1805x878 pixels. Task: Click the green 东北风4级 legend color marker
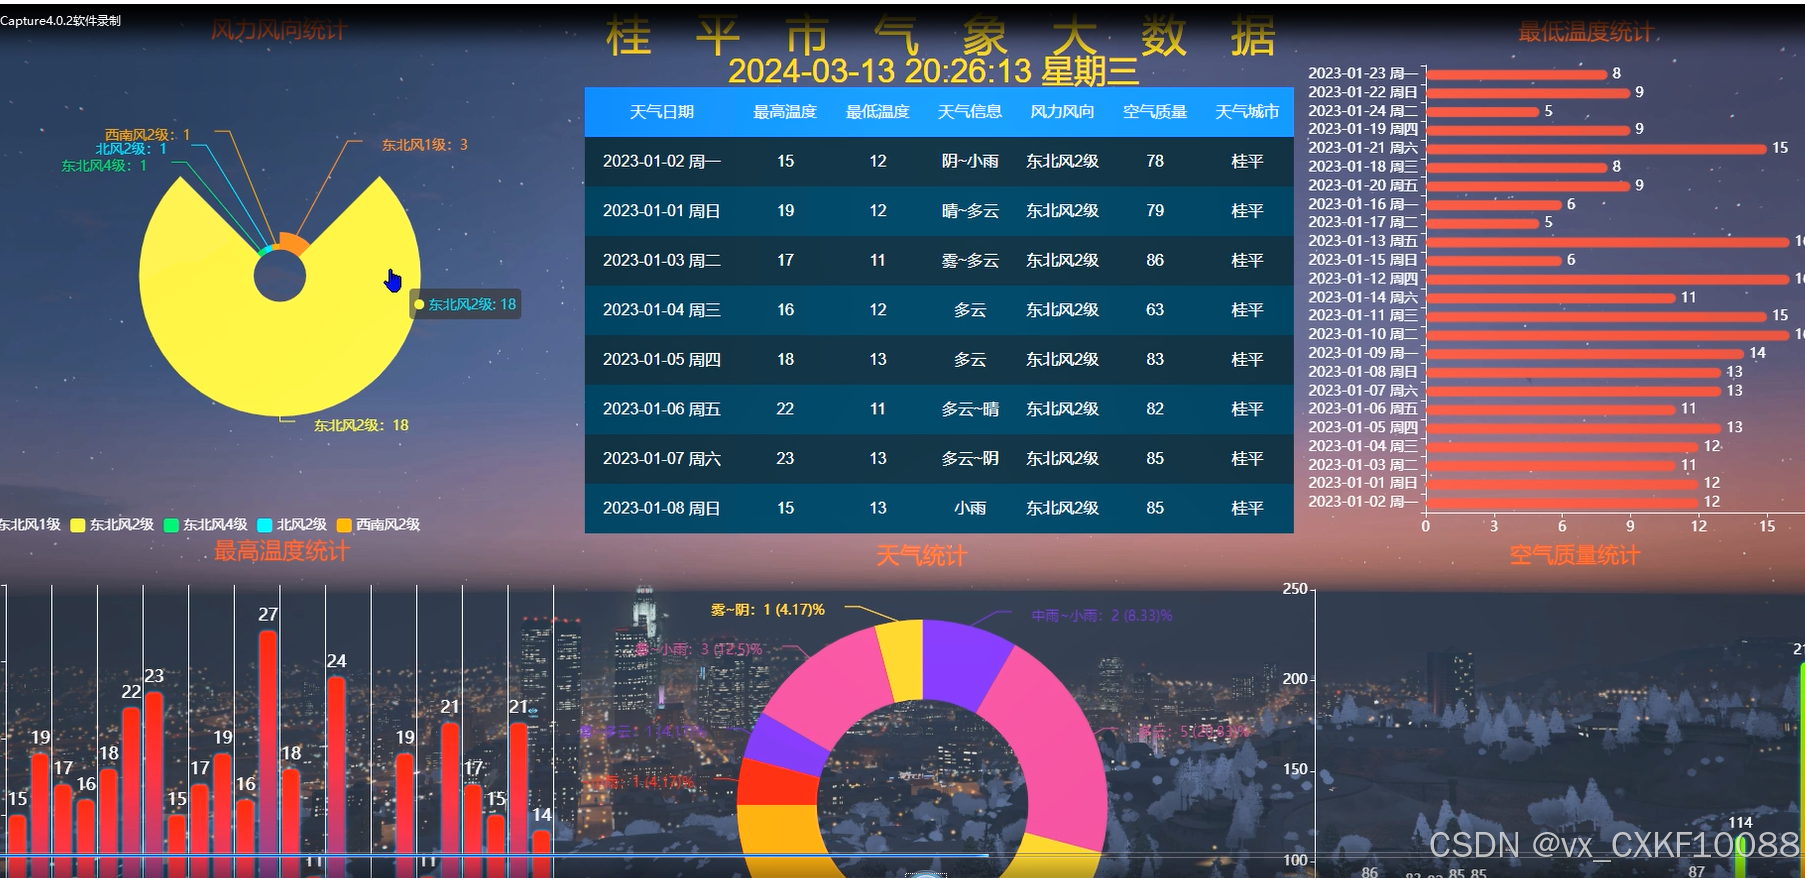(170, 525)
